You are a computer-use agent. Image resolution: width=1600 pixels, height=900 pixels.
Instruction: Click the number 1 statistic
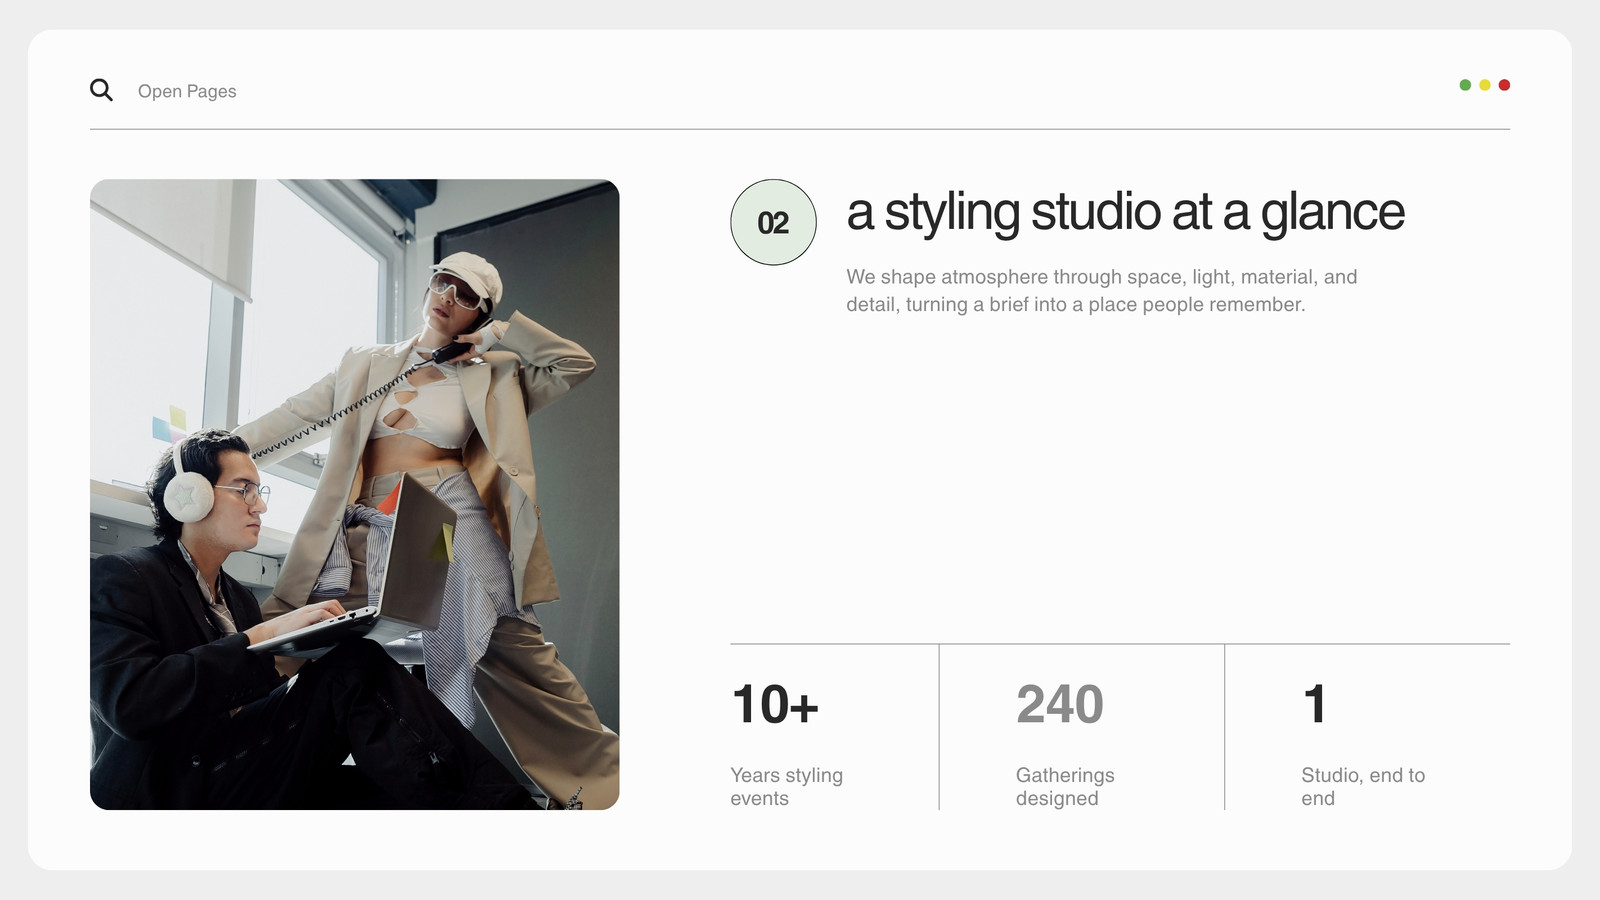1315,704
